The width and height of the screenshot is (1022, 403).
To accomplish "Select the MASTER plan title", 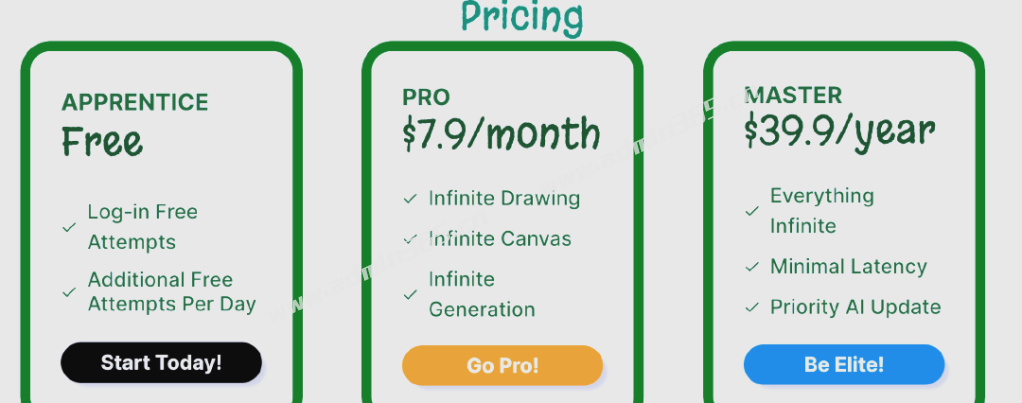I will click(793, 95).
